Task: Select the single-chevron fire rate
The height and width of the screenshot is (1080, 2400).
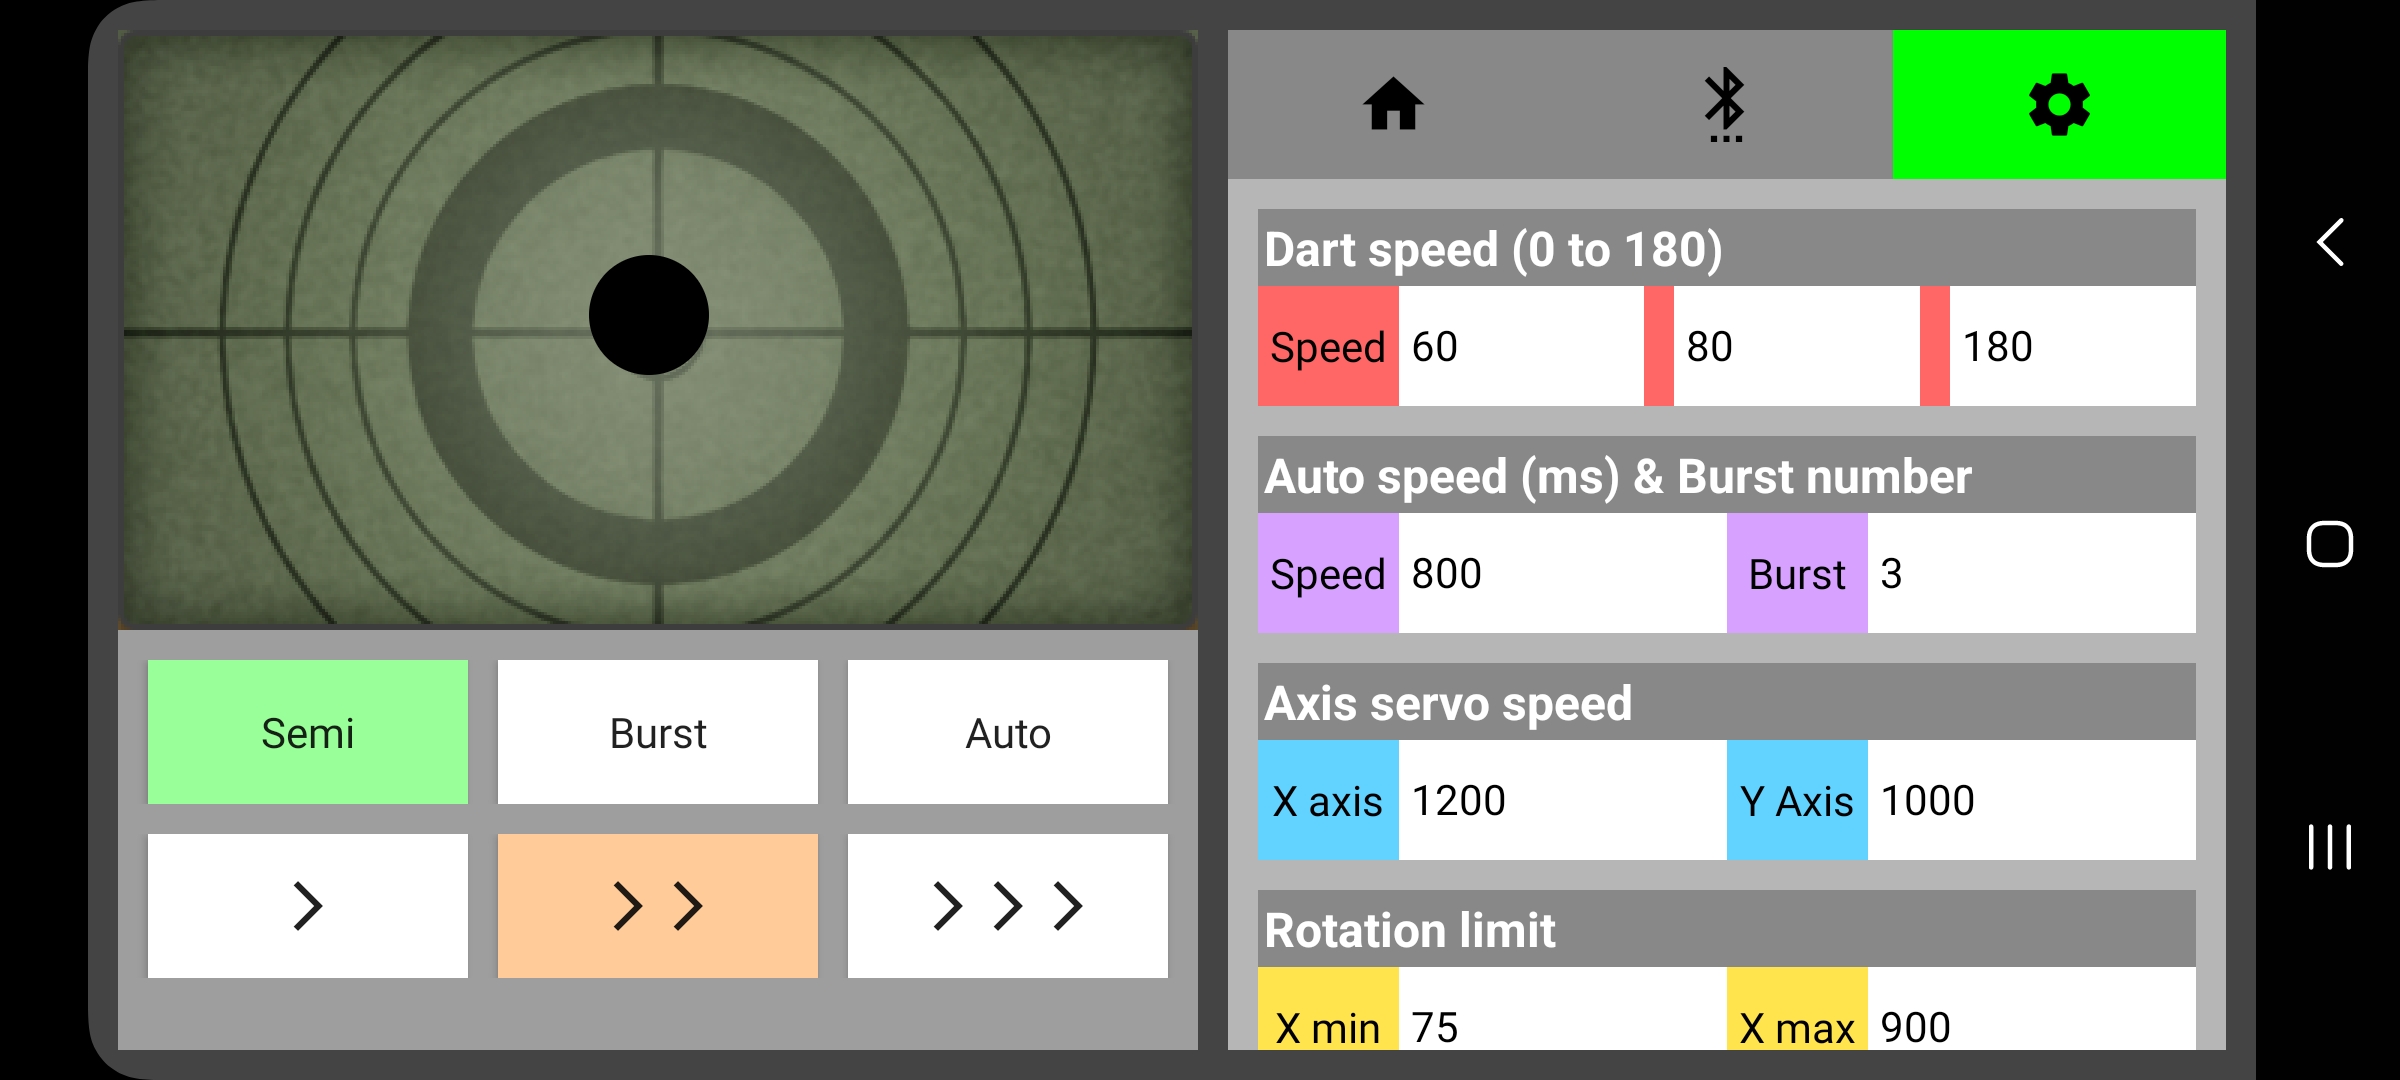Action: coord(307,905)
